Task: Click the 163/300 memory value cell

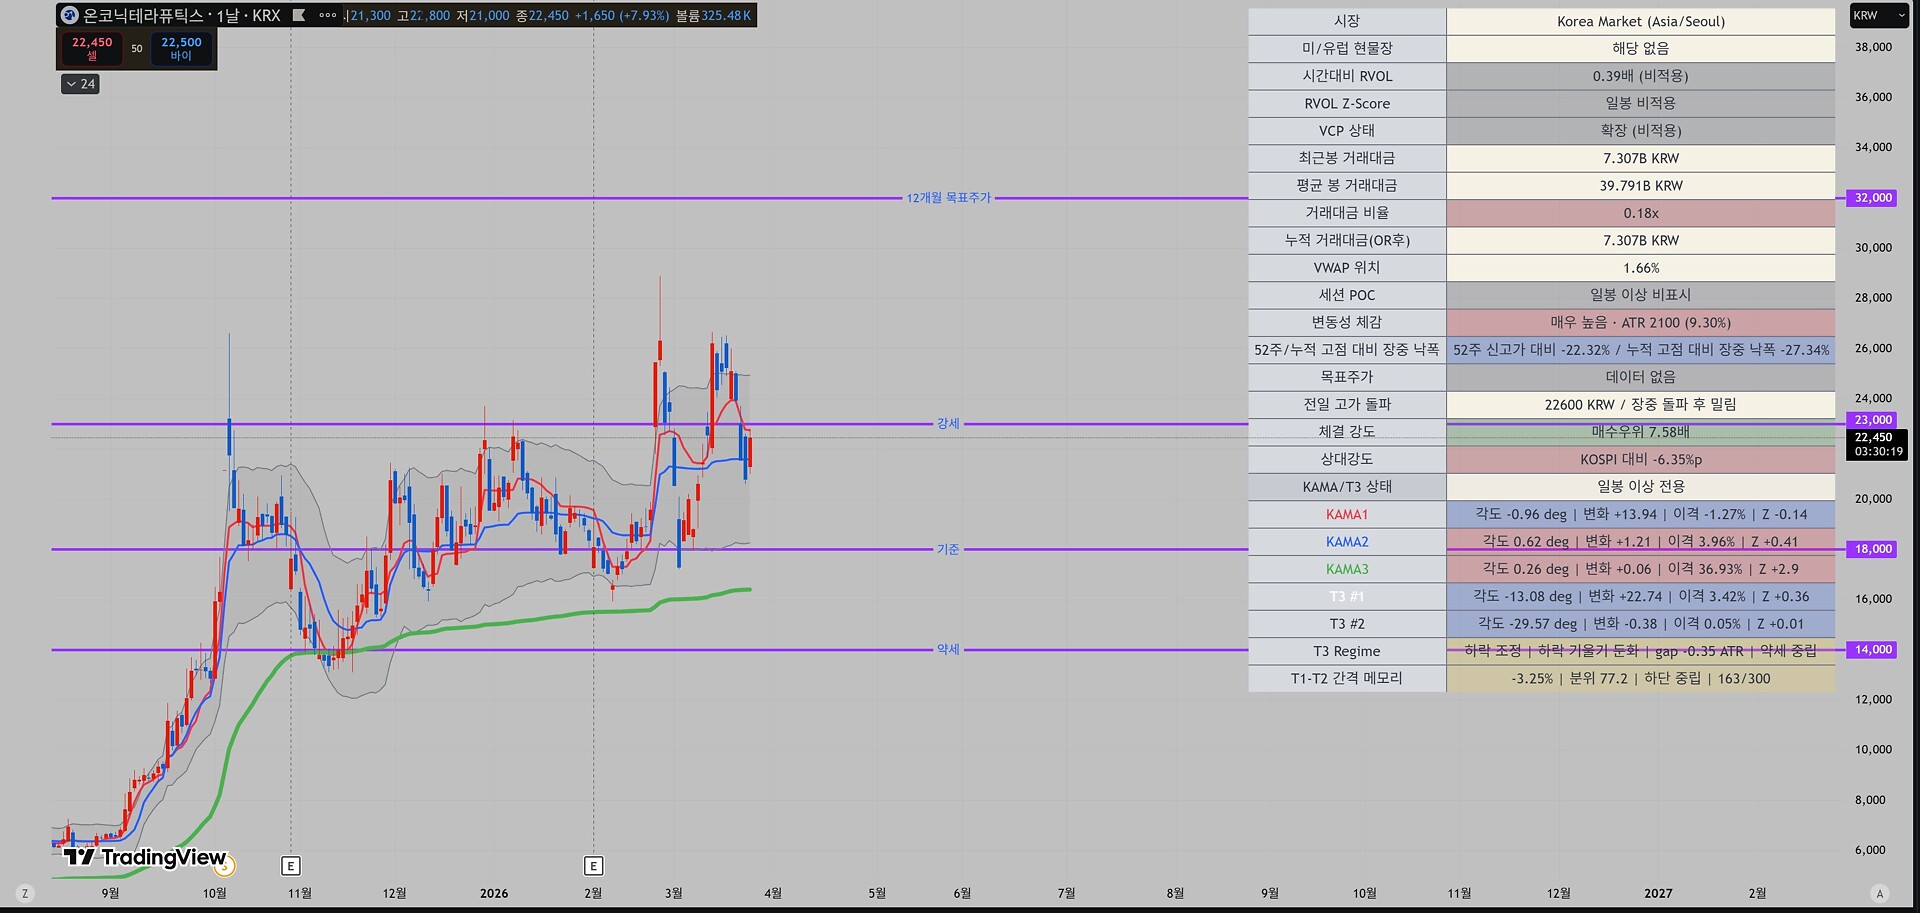Action: pos(1641,678)
